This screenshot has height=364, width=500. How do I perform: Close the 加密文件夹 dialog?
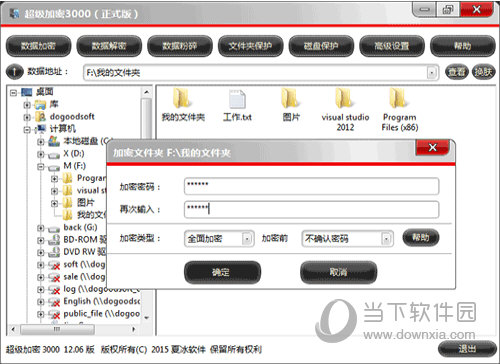click(432, 147)
